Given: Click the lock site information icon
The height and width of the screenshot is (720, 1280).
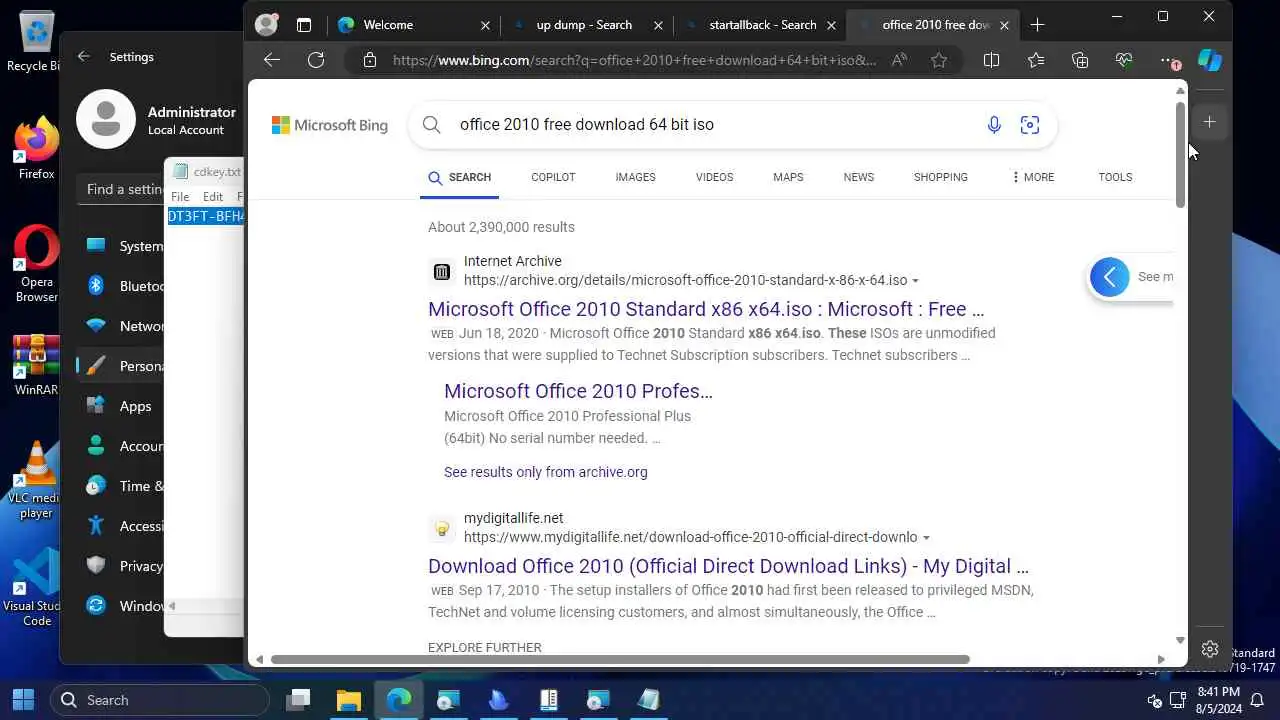Looking at the screenshot, I should click(370, 60).
